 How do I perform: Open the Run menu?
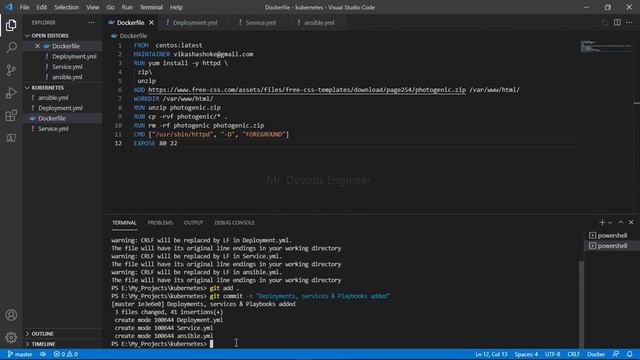coord(127,7)
